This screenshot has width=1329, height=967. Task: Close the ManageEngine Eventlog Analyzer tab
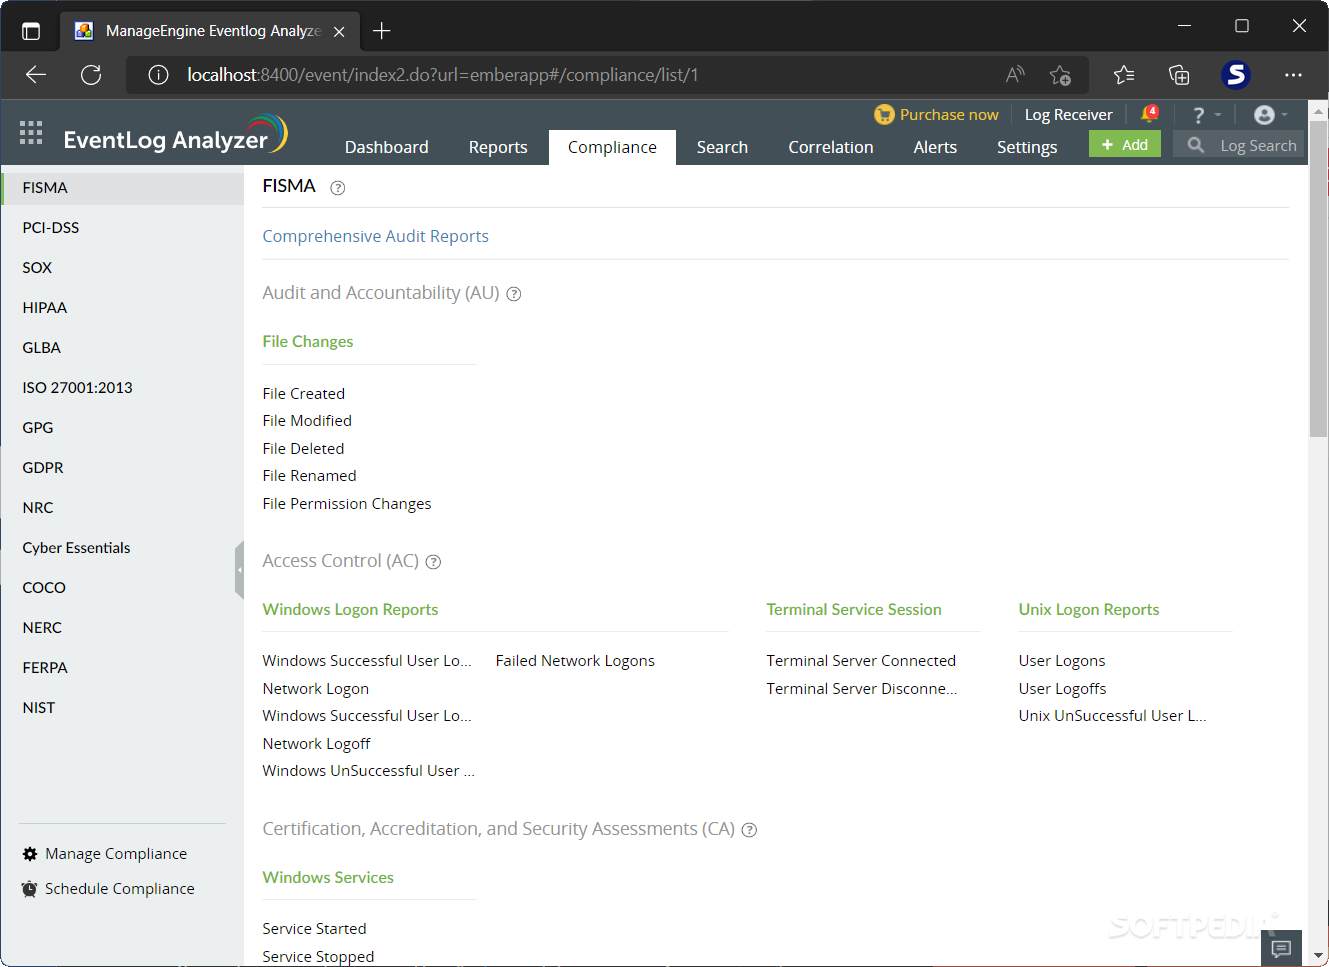339,32
